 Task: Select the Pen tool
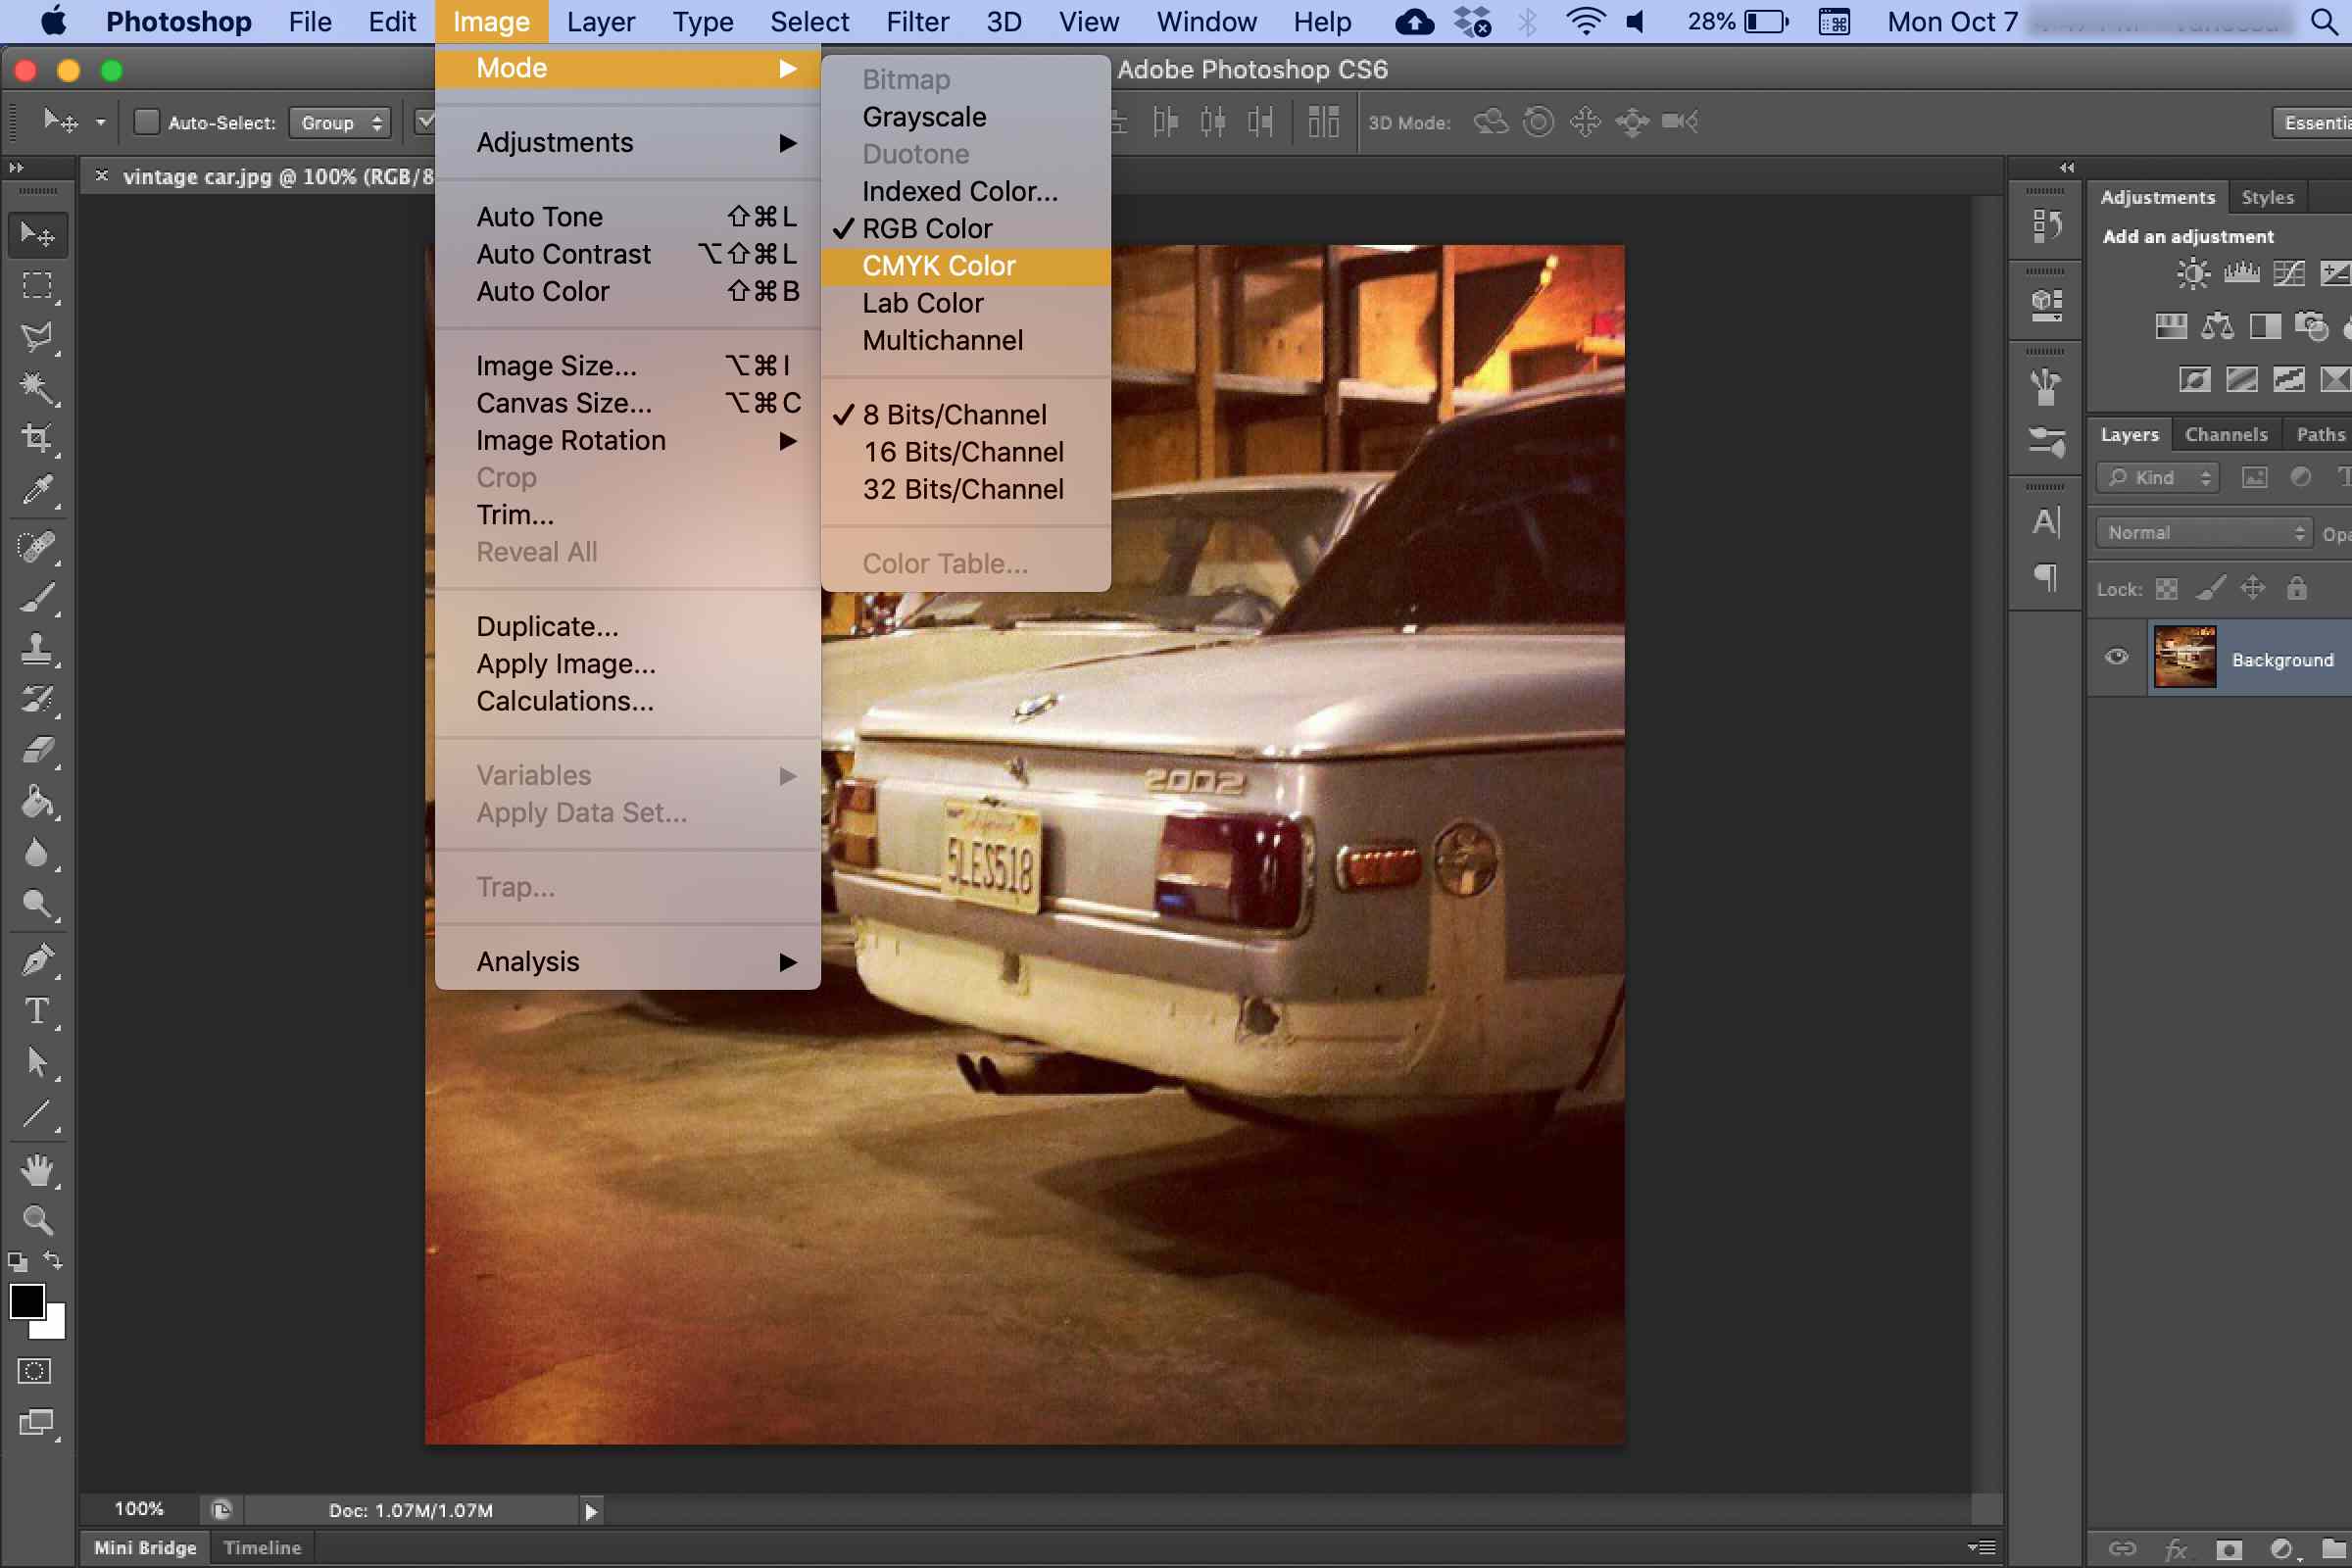[38, 960]
